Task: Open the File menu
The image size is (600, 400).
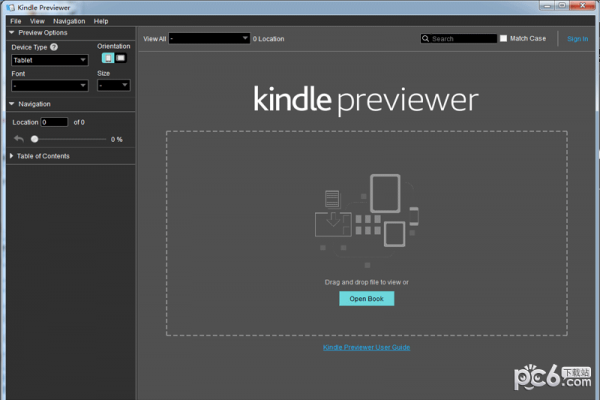Action: [16, 21]
